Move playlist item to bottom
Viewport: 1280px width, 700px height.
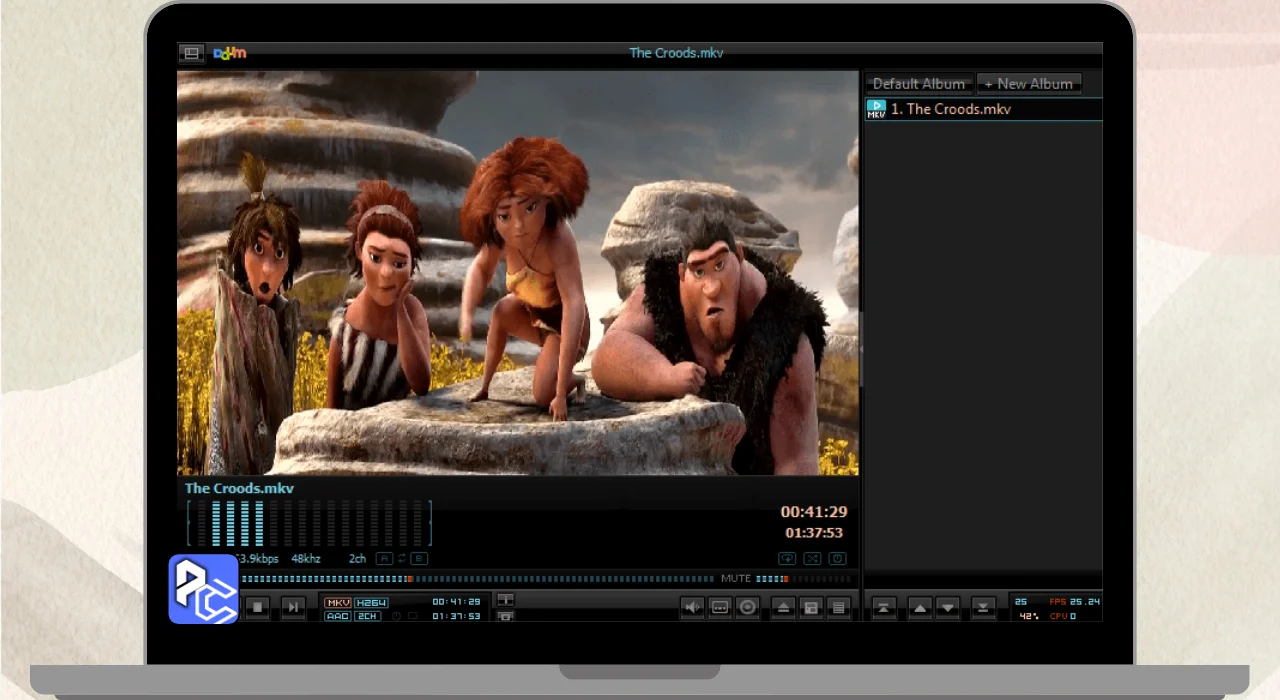(x=984, y=607)
